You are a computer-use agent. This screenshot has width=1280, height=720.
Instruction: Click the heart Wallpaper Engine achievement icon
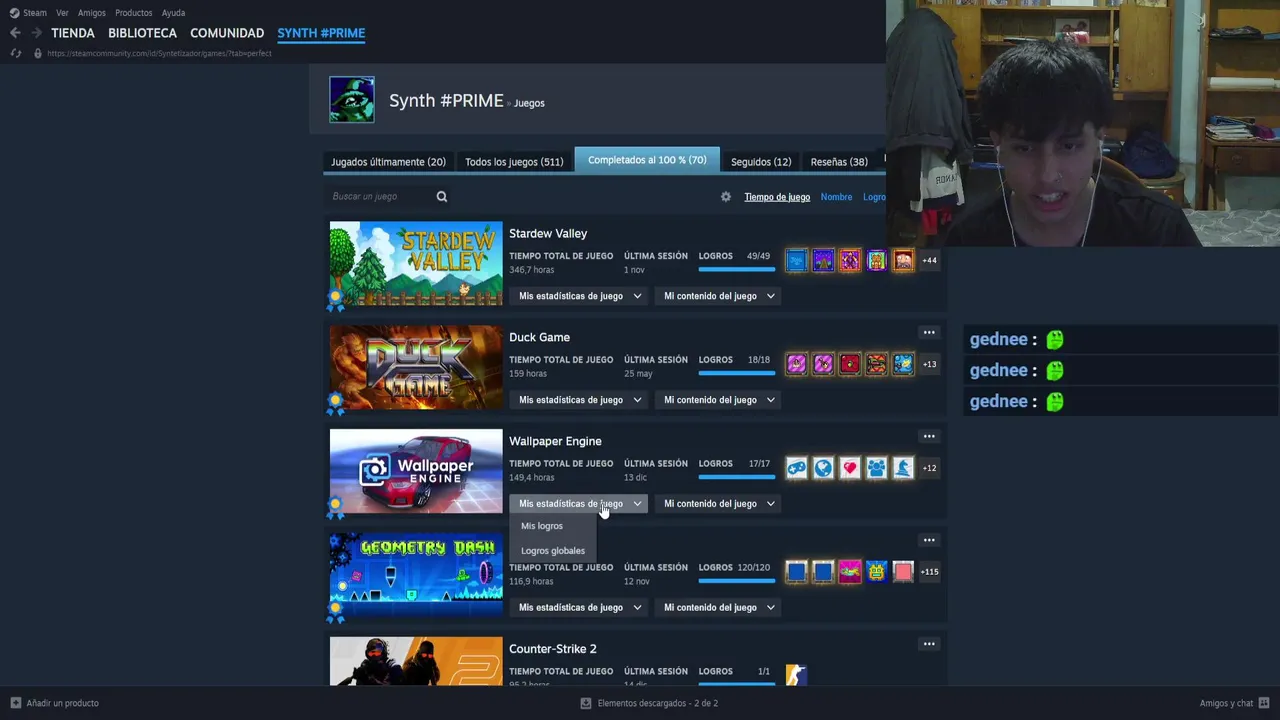[x=850, y=468]
